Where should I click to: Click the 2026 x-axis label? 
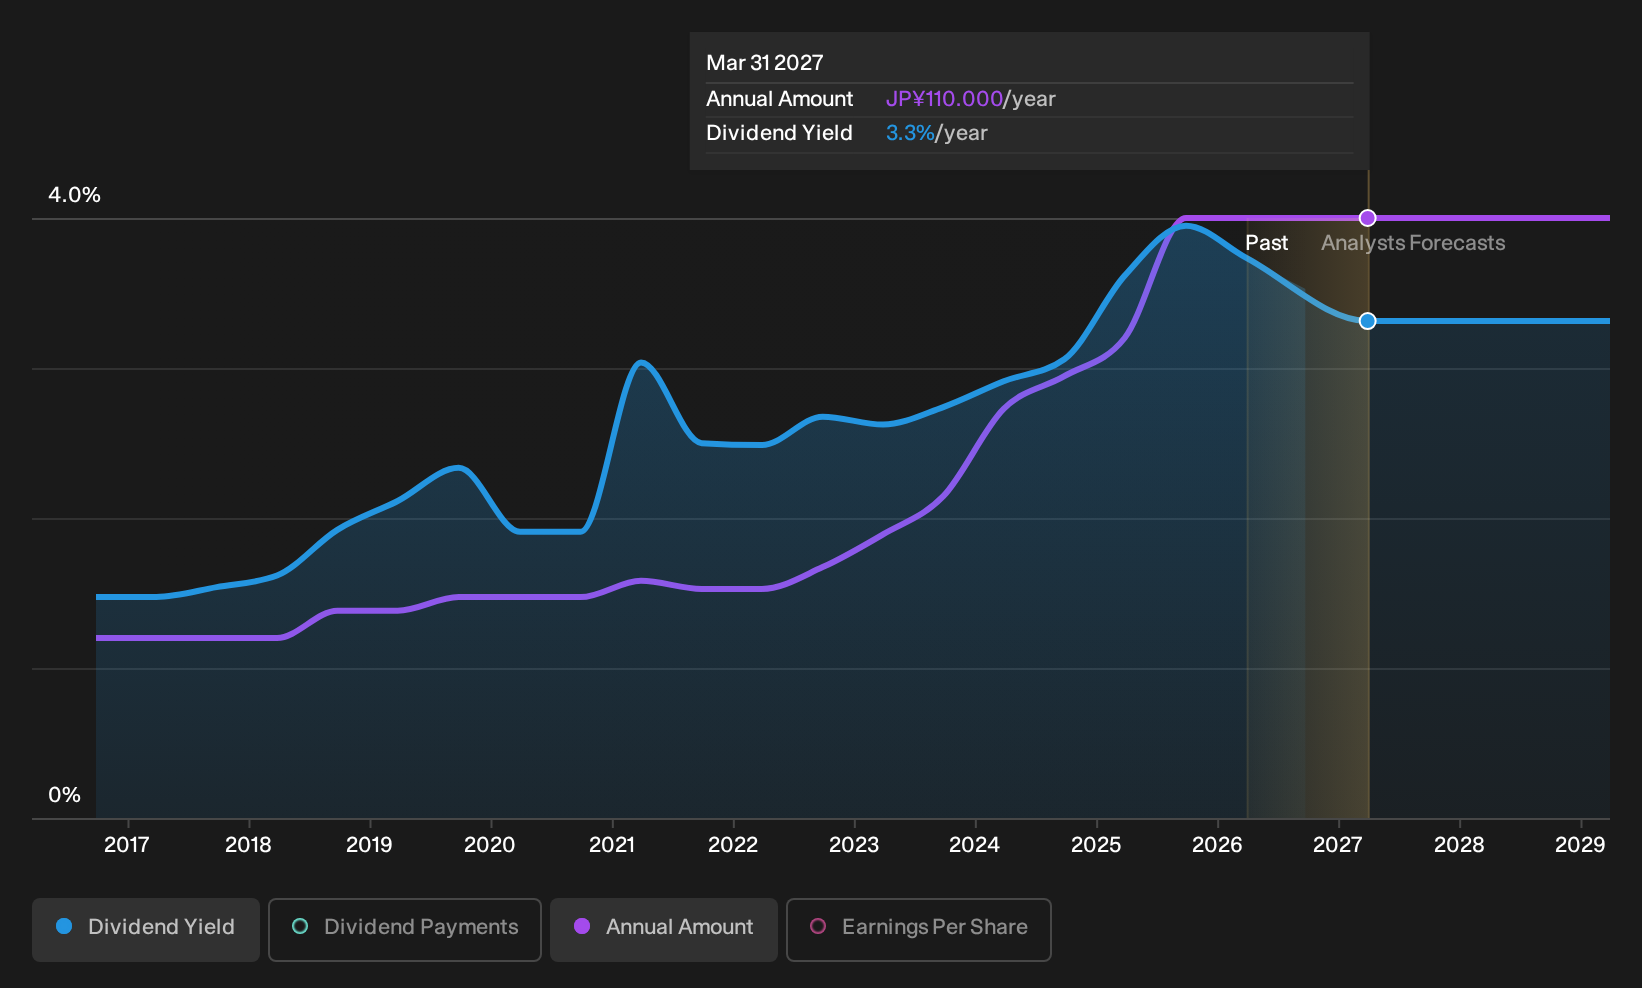pos(1217,845)
